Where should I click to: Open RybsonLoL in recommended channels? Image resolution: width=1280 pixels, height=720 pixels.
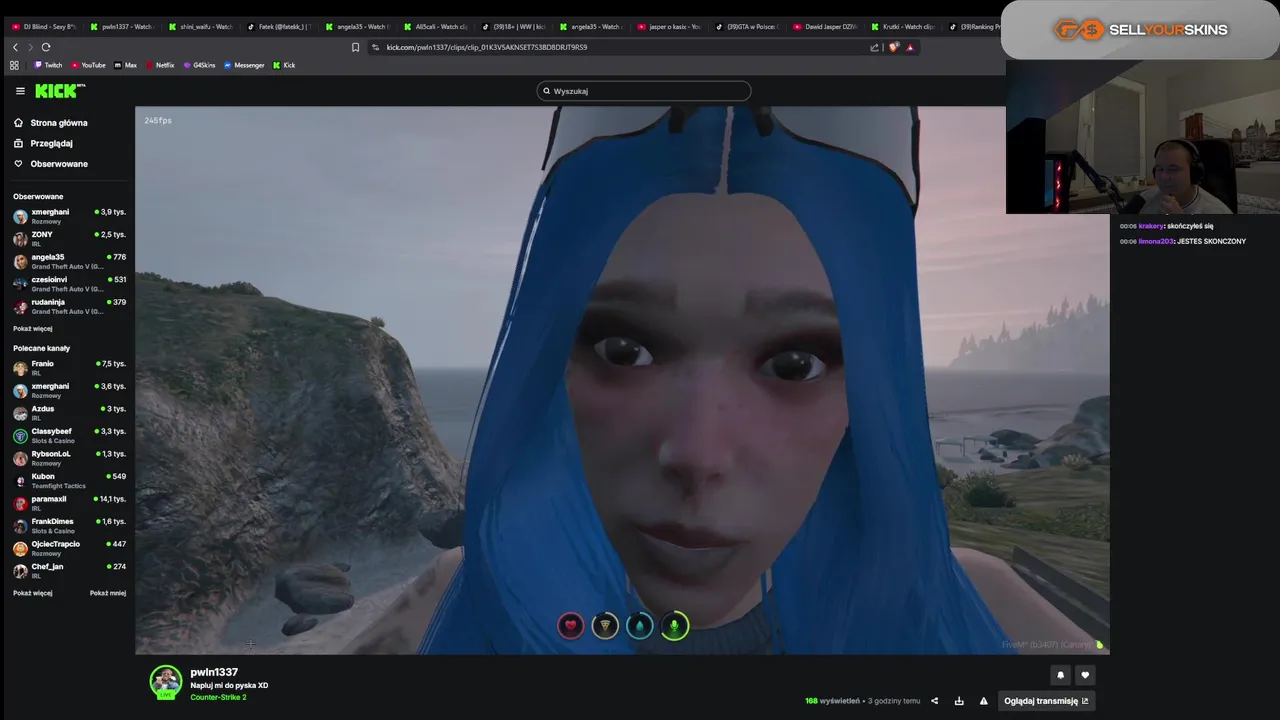click(69, 458)
